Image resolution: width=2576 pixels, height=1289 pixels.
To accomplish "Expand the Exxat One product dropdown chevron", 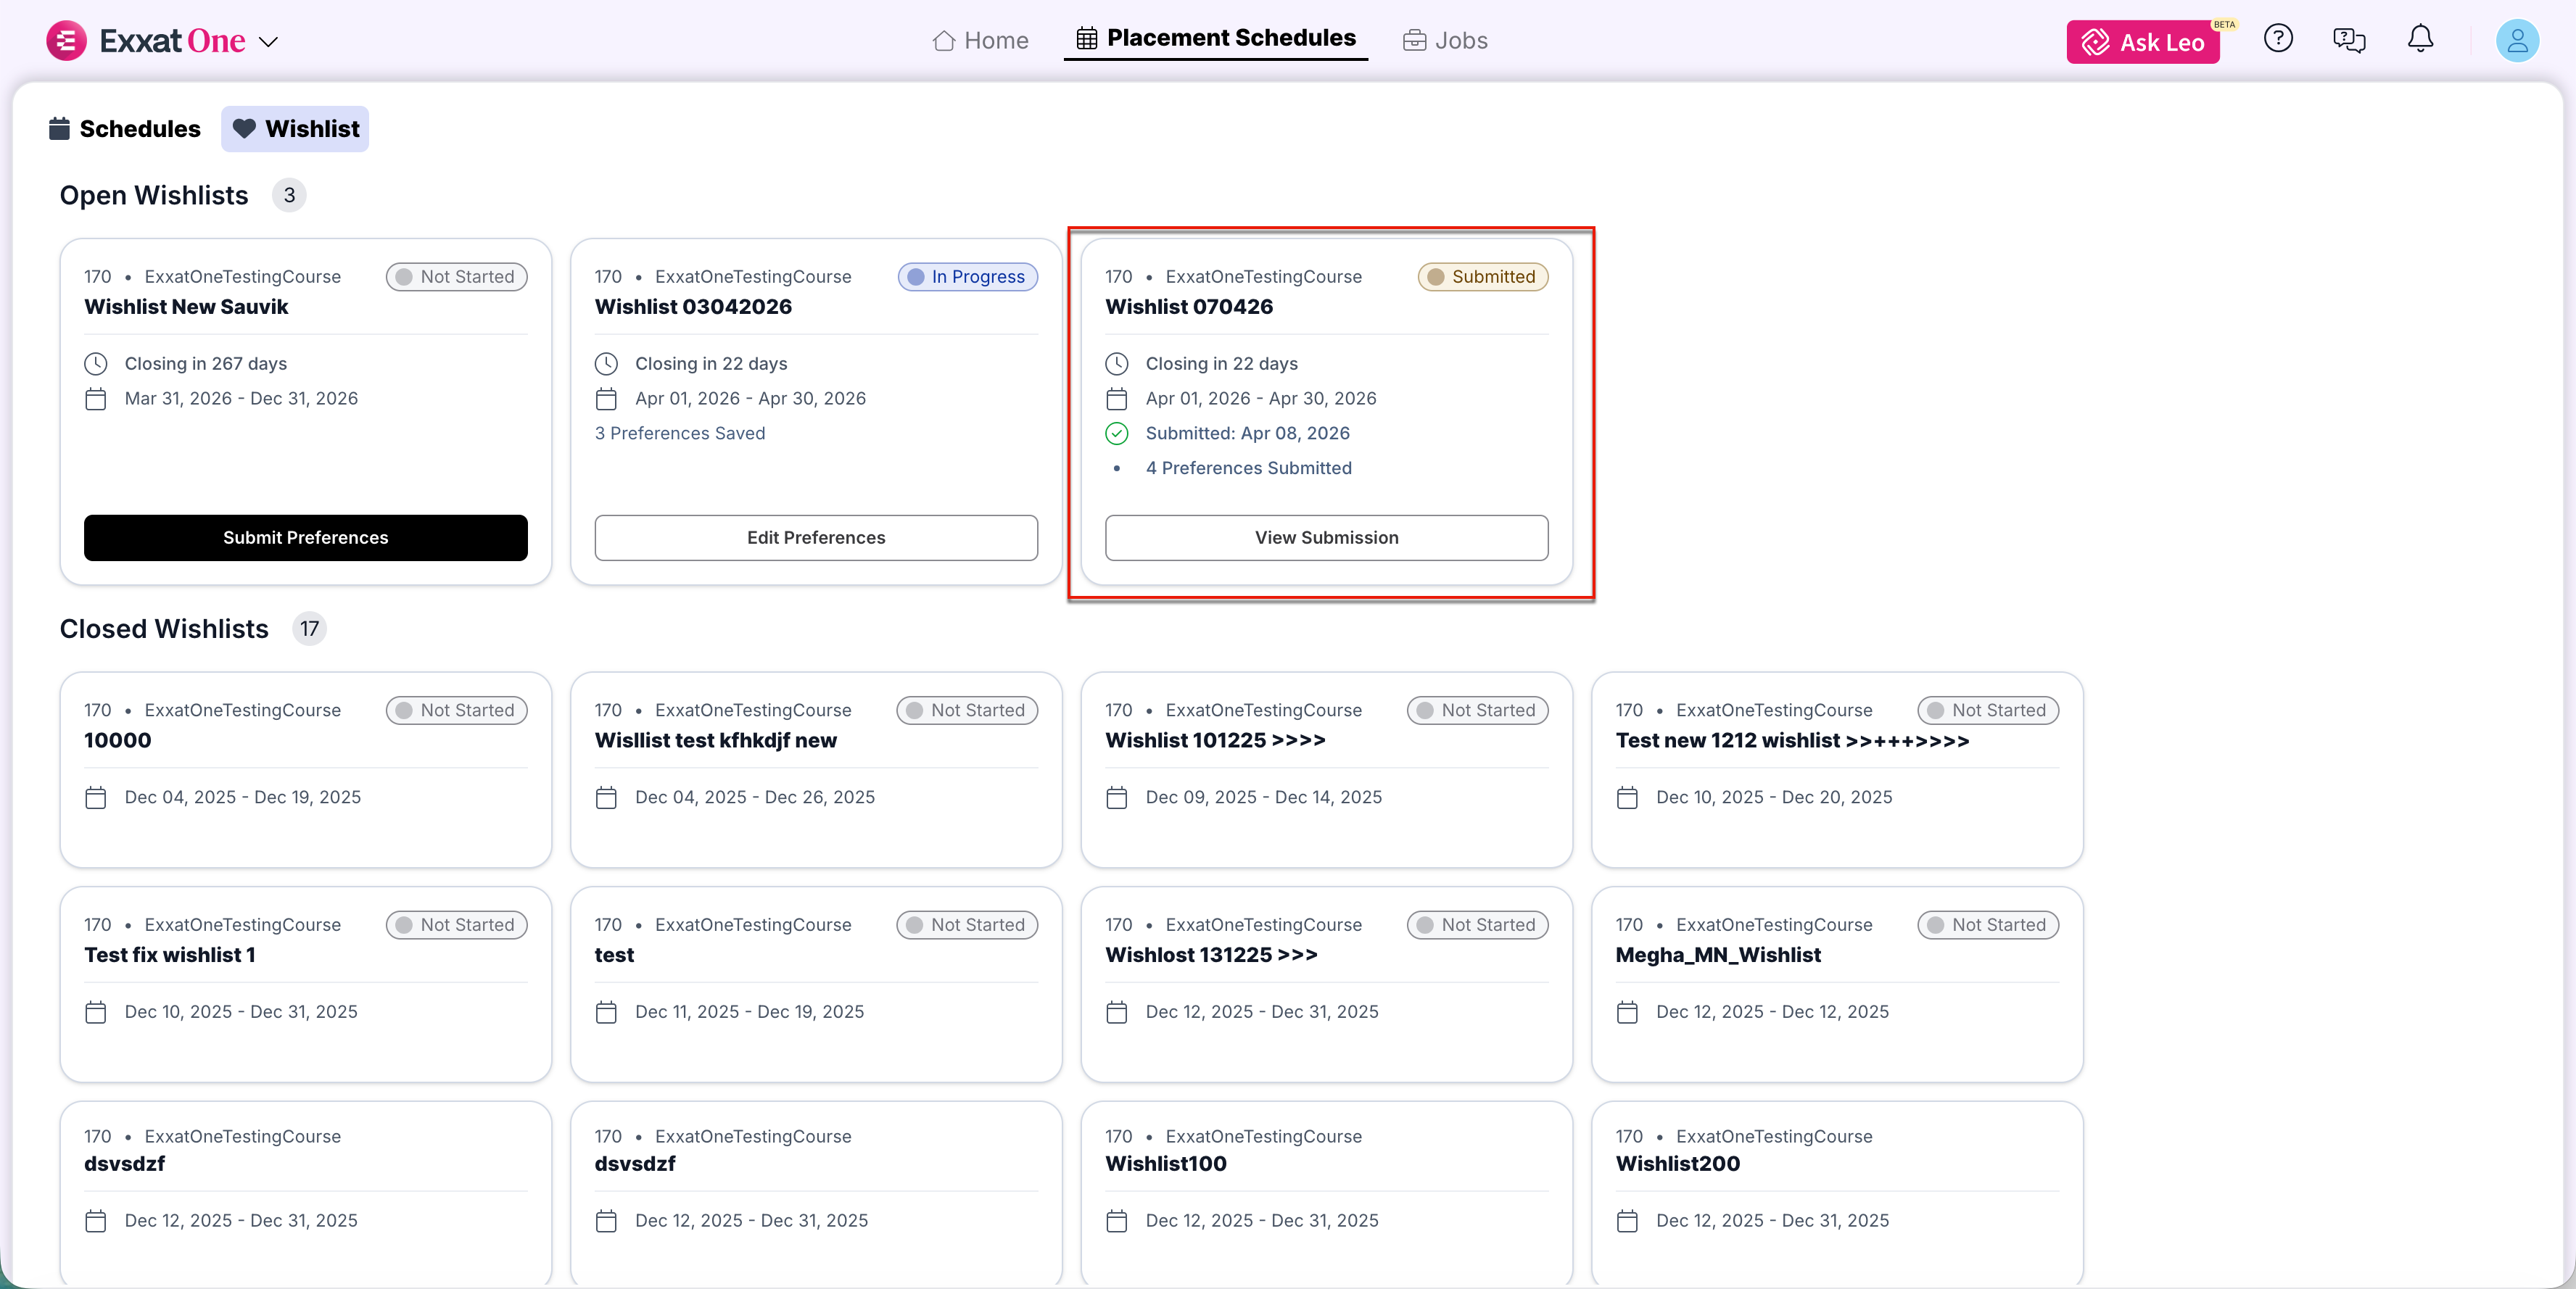I will [268, 42].
